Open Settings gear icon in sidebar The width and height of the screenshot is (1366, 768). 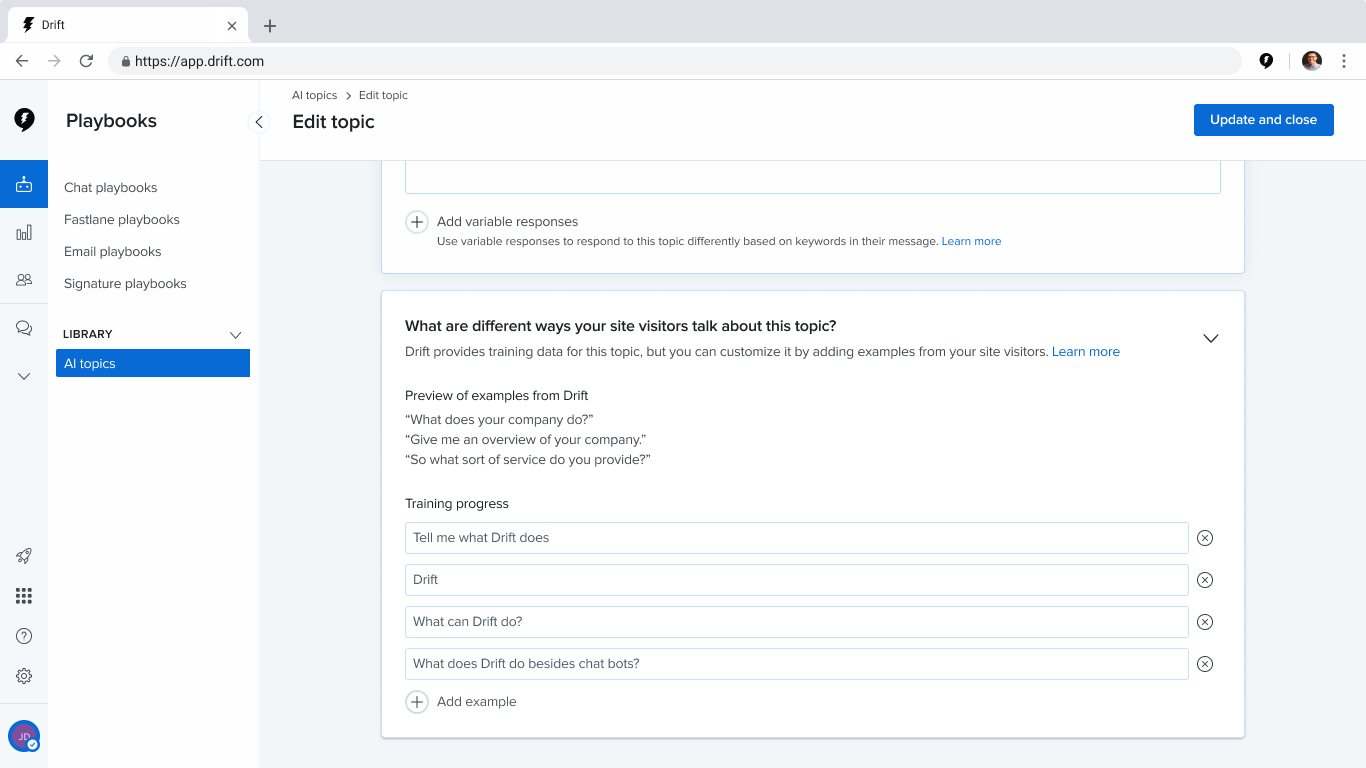pyautogui.click(x=24, y=676)
